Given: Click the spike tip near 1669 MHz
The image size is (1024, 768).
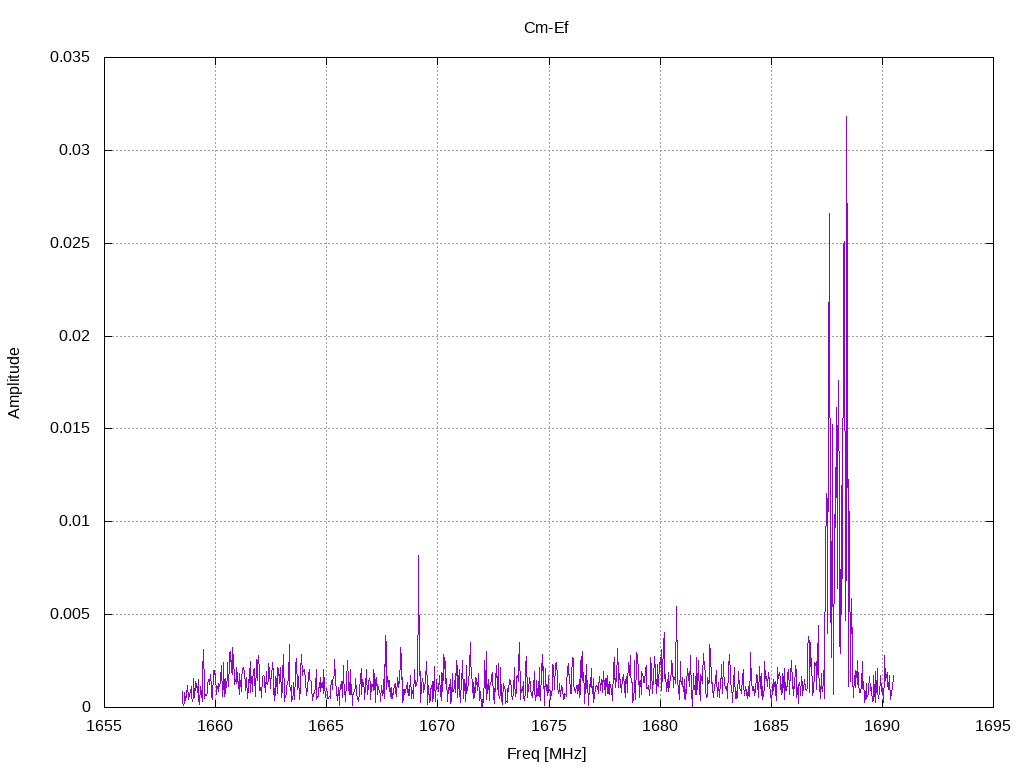Looking at the screenshot, I should coord(419,556).
